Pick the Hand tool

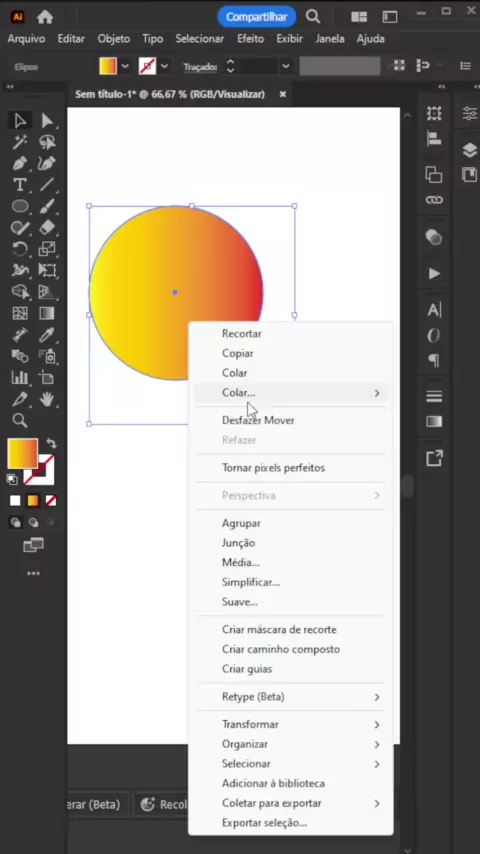(47, 399)
